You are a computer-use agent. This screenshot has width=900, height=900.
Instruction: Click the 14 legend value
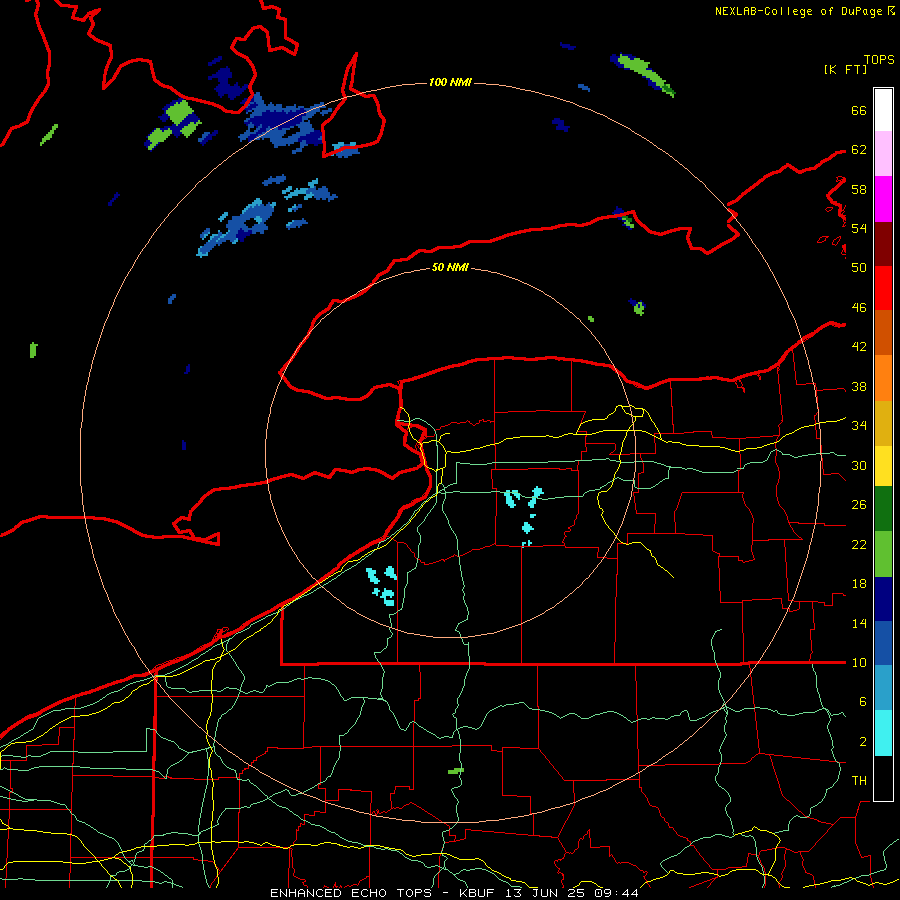(859, 624)
